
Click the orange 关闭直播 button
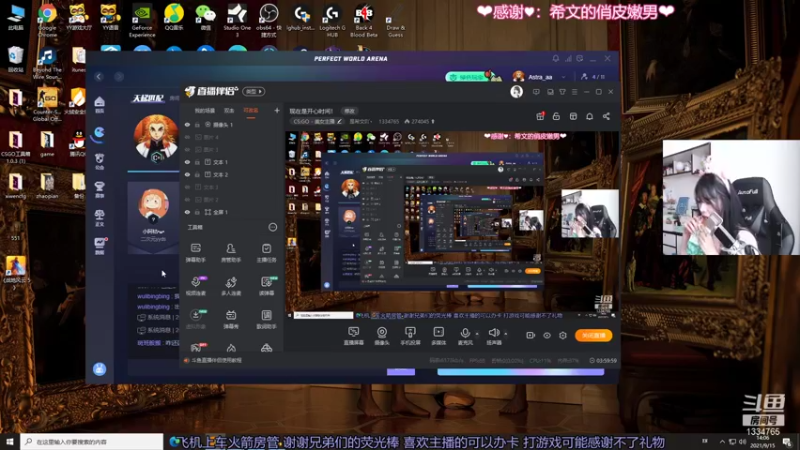click(x=593, y=335)
